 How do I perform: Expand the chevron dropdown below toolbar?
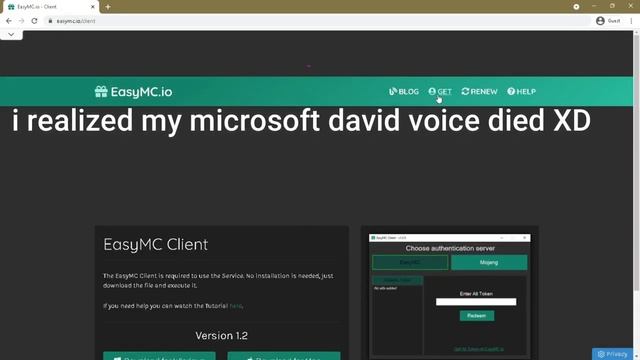[11, 35]
